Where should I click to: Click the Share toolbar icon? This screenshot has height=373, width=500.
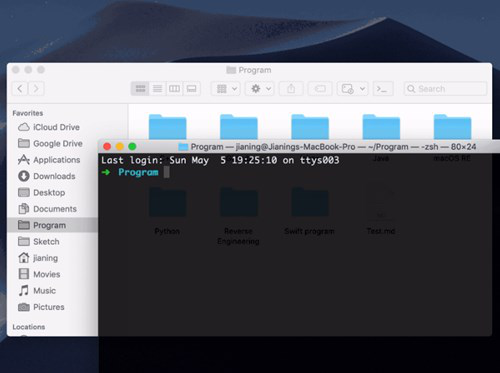[291, 89]
